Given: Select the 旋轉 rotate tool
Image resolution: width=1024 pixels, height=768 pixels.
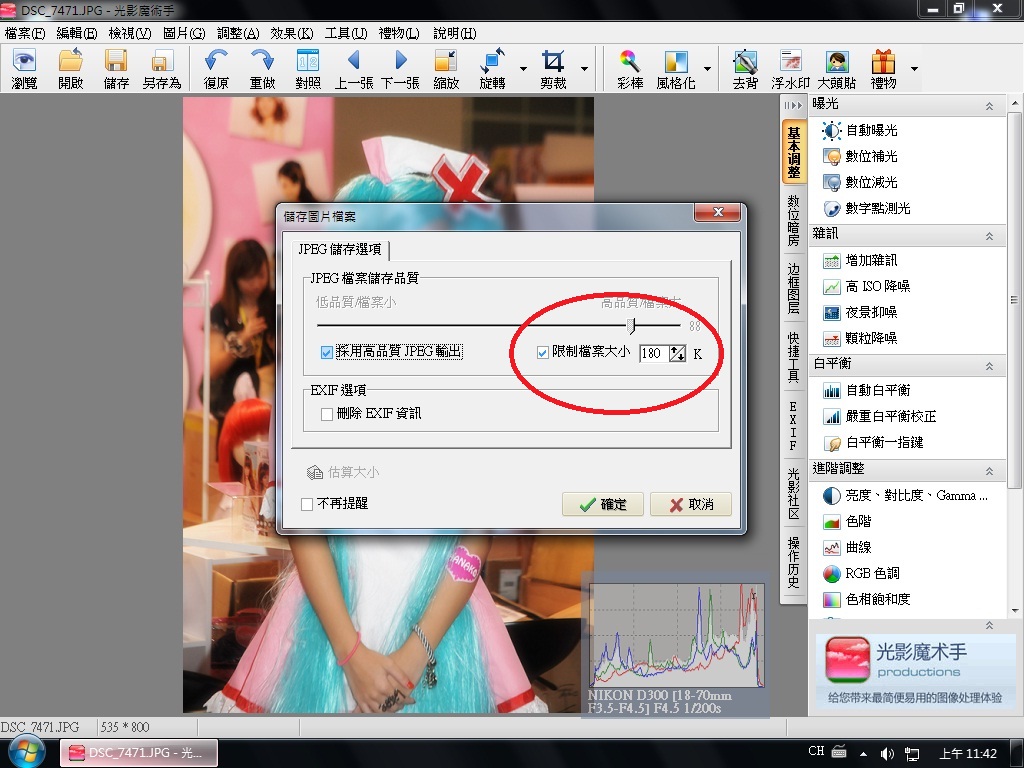Looking at the screenshot, I should (x=493, y=69).
